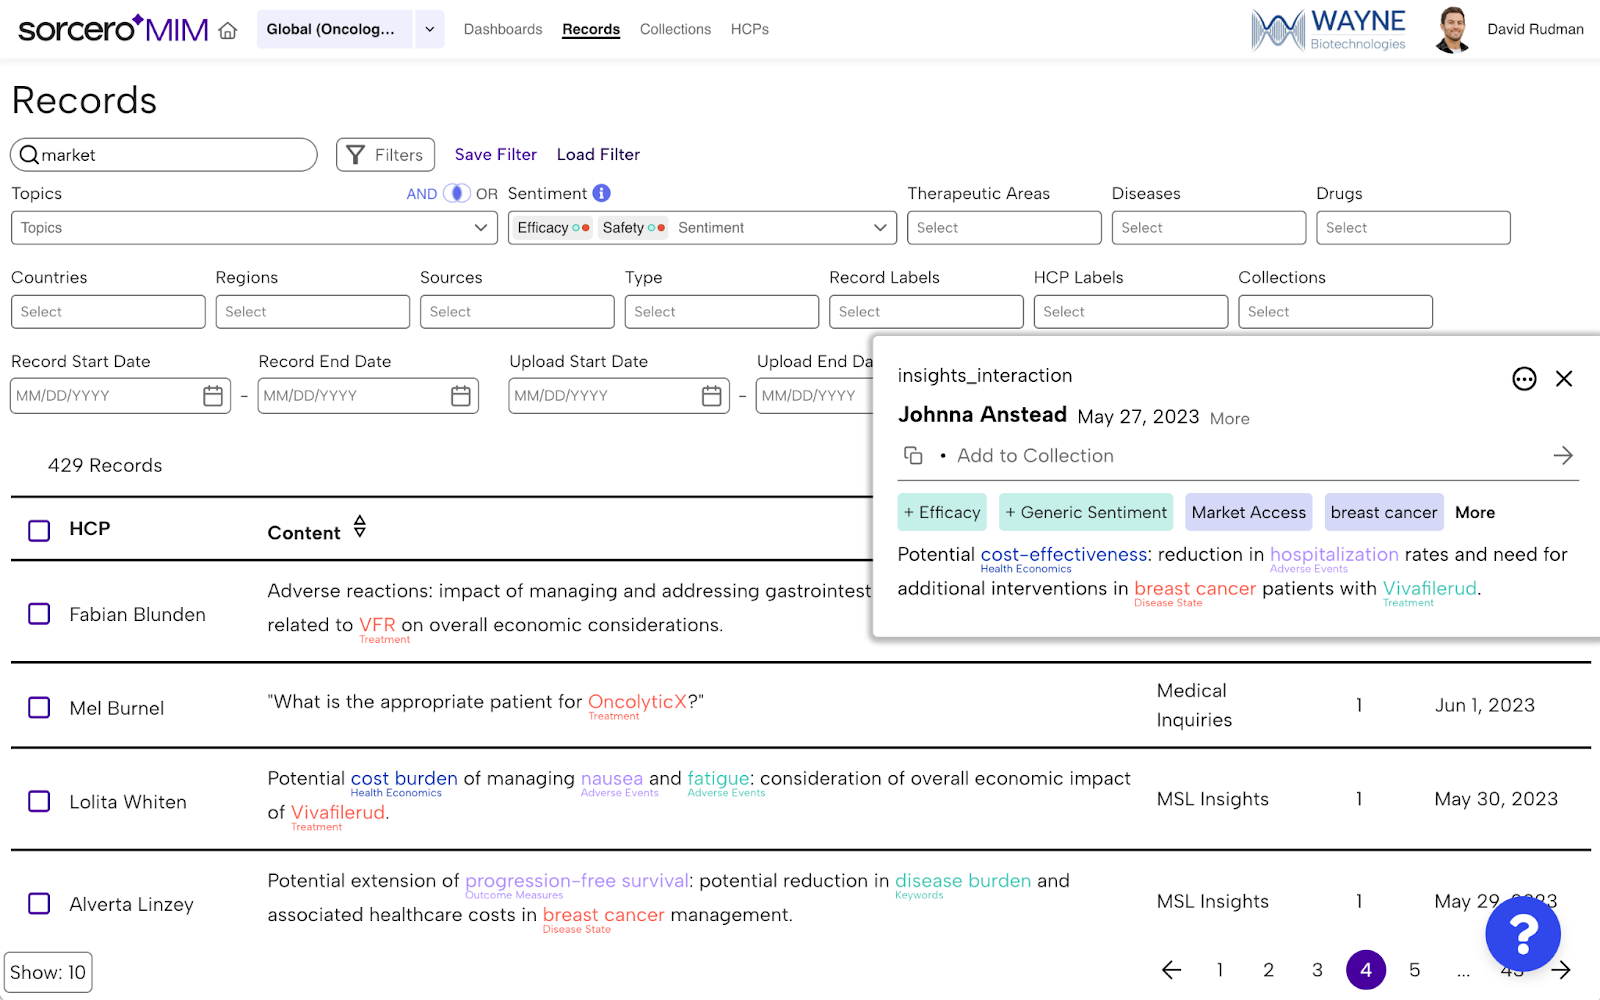
Task: Click the Save Filter link
Action: 496,155
